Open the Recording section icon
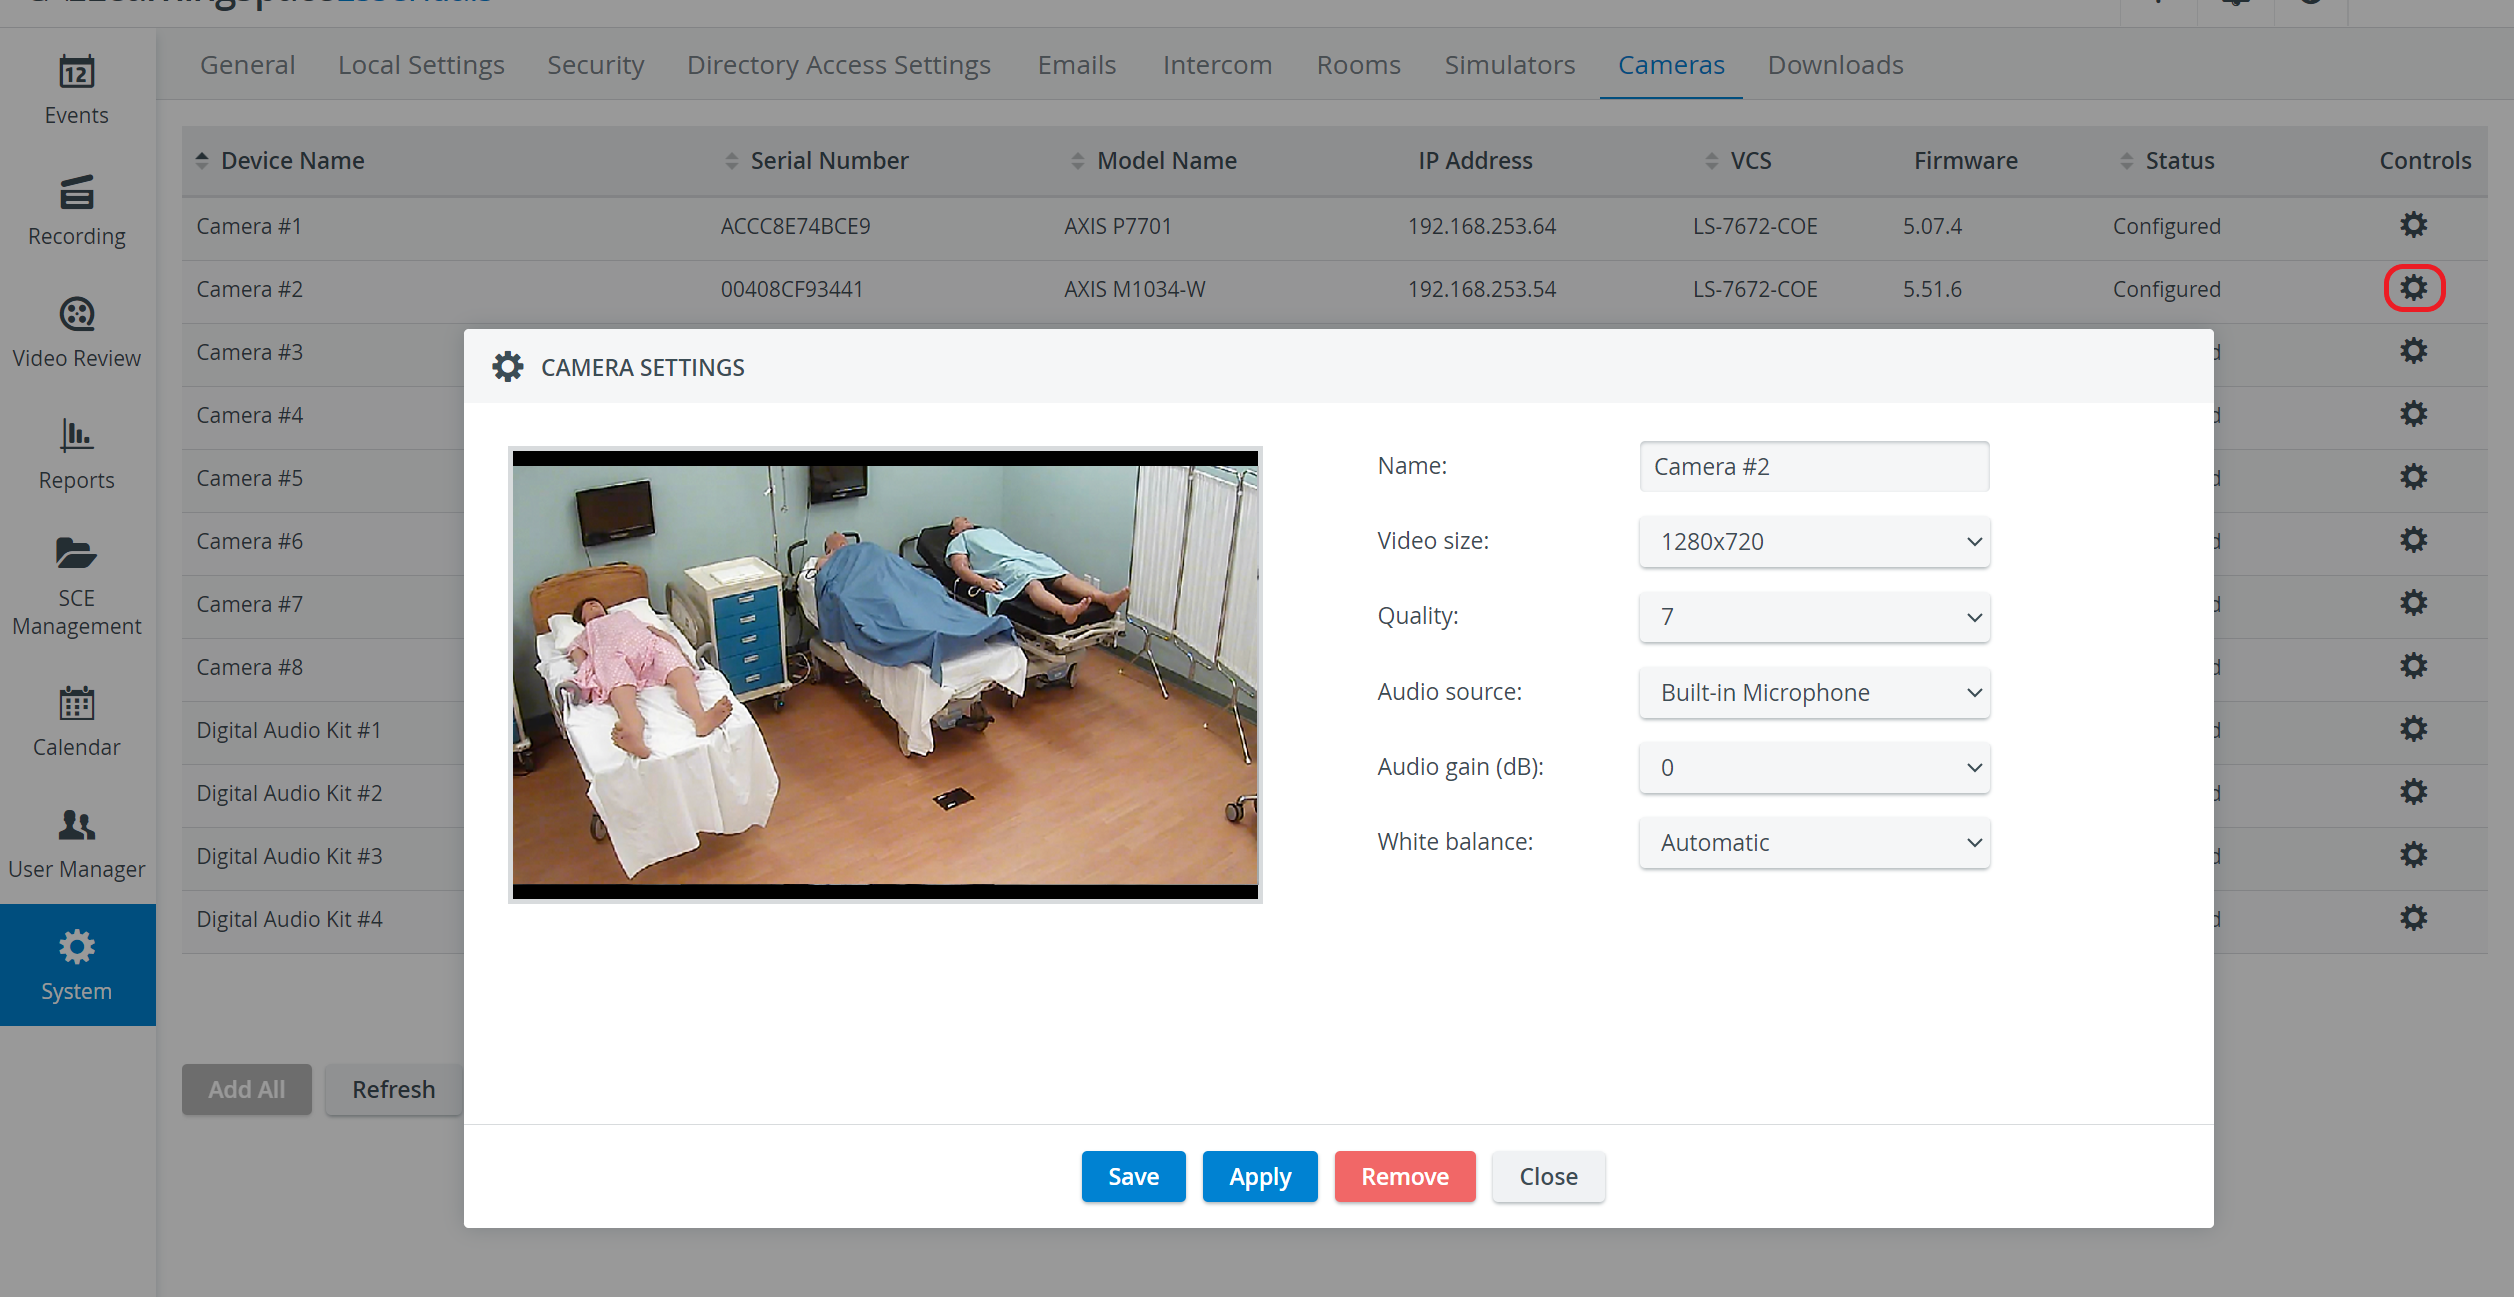 [76, 192]
